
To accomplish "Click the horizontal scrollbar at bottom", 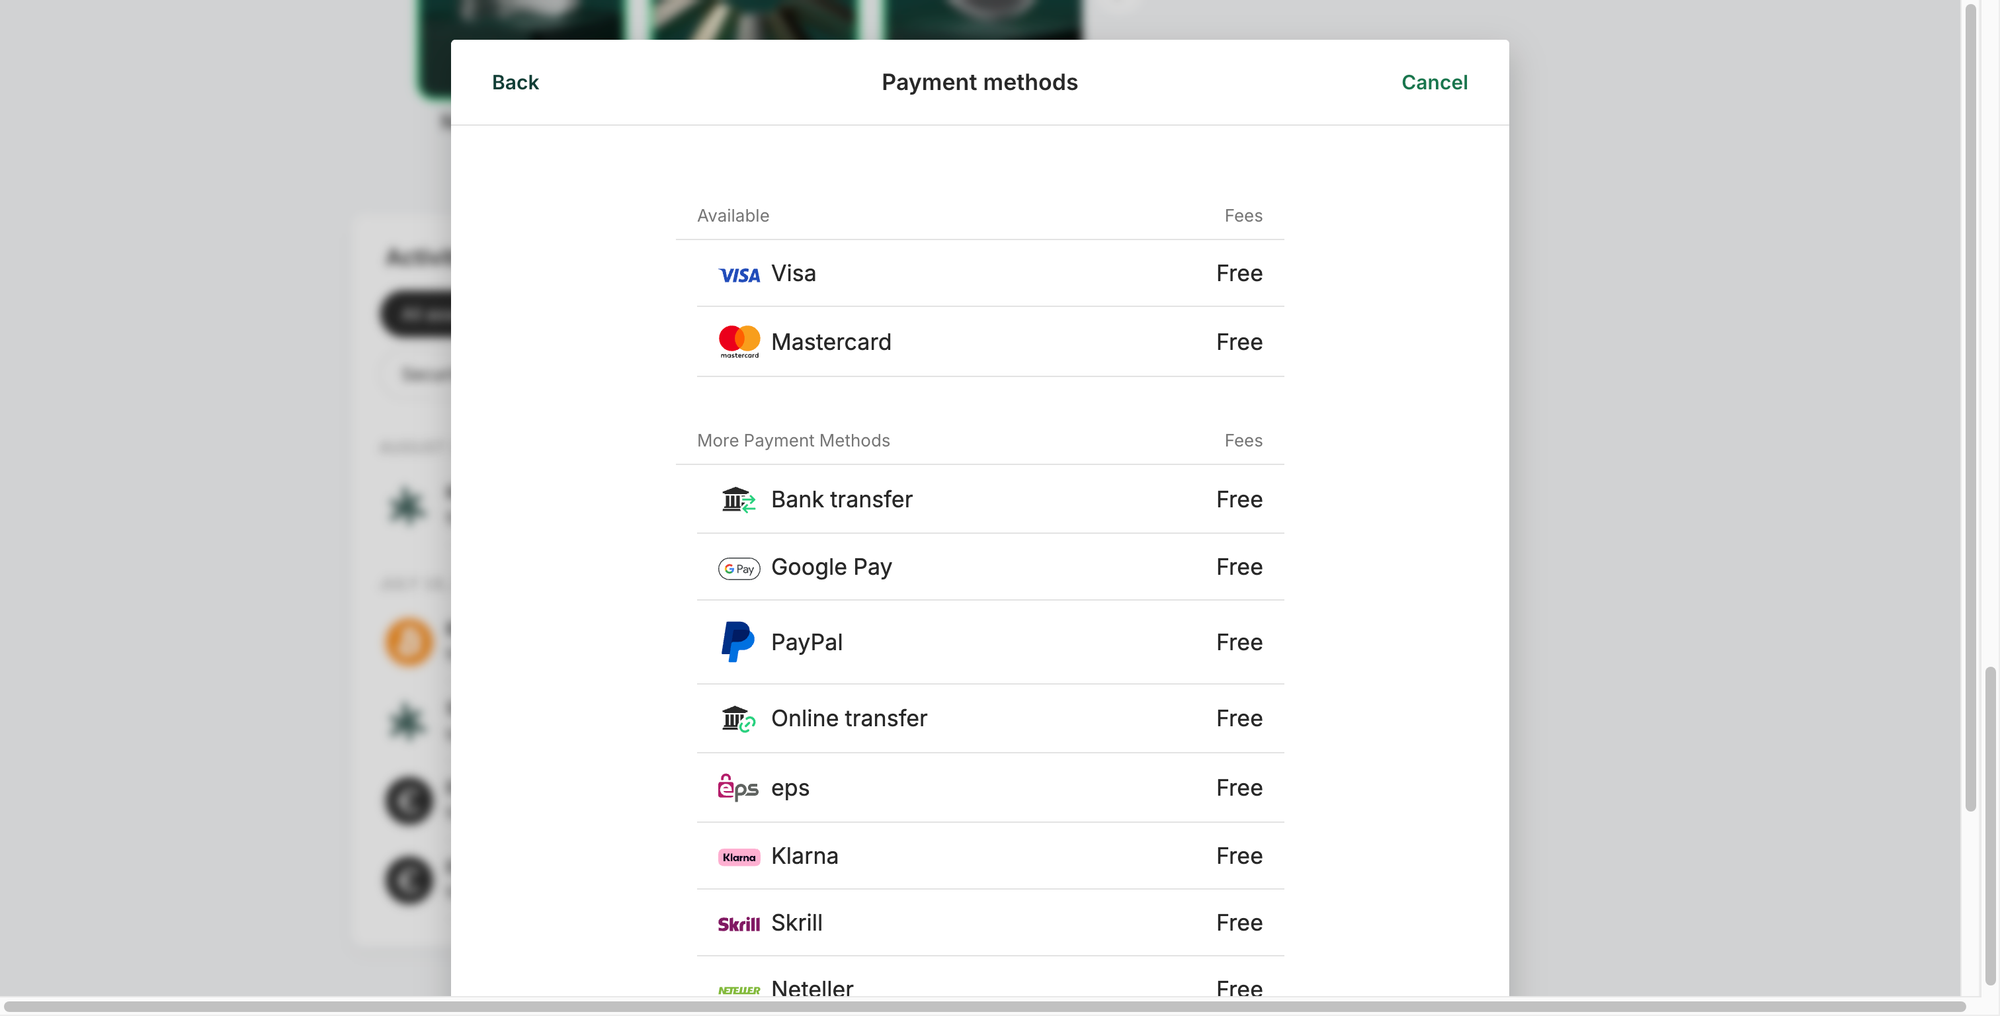I will pos(985,1006).
